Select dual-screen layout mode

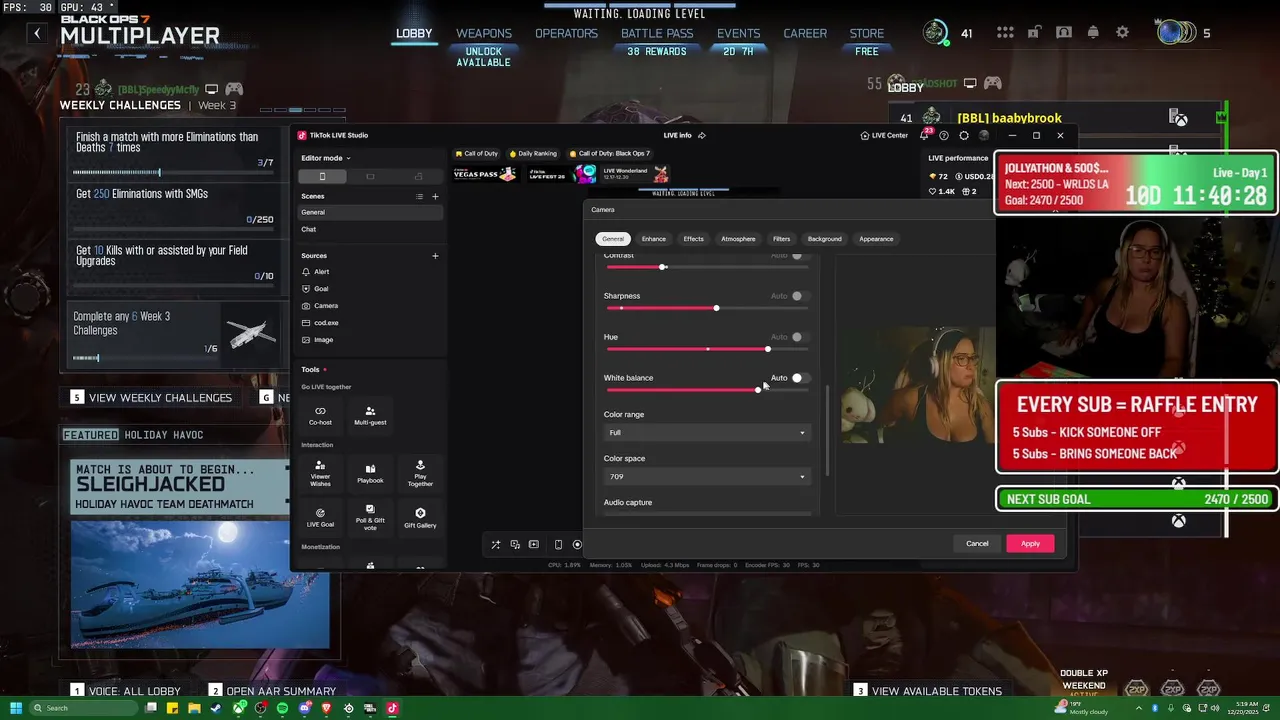pyautogui.click(x=418, y=176)
